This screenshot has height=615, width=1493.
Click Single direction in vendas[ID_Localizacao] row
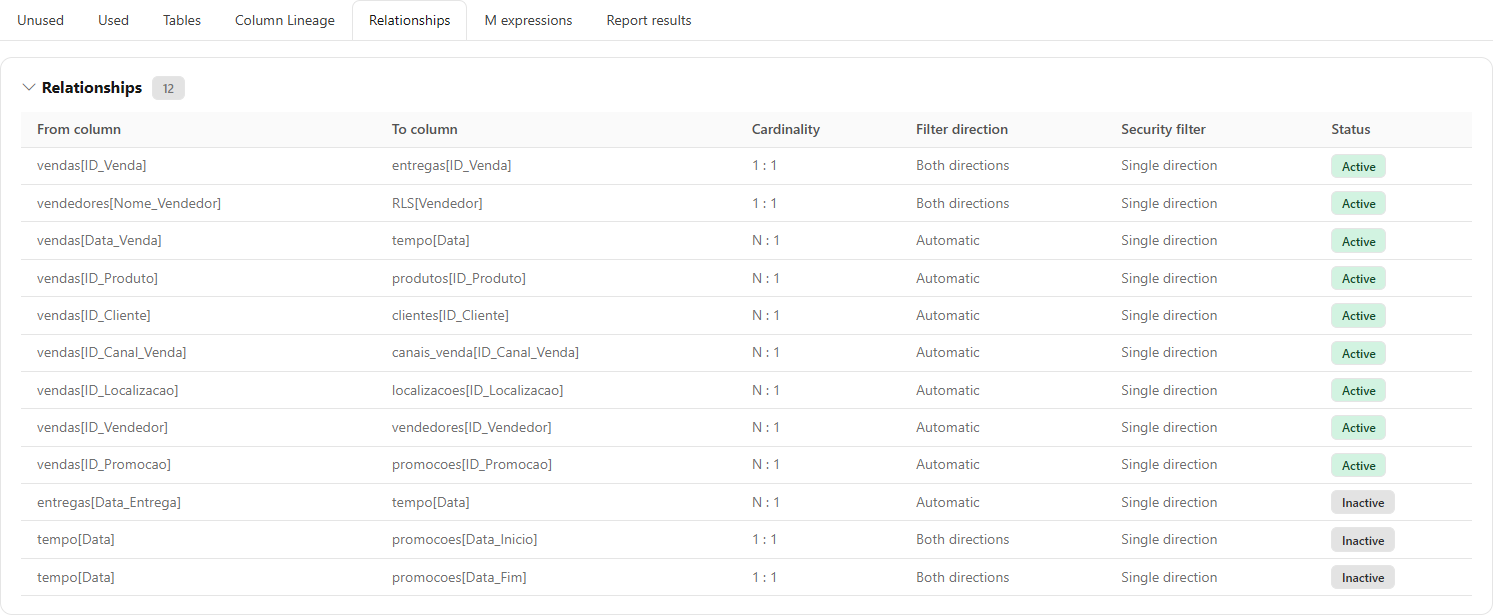1169,390
